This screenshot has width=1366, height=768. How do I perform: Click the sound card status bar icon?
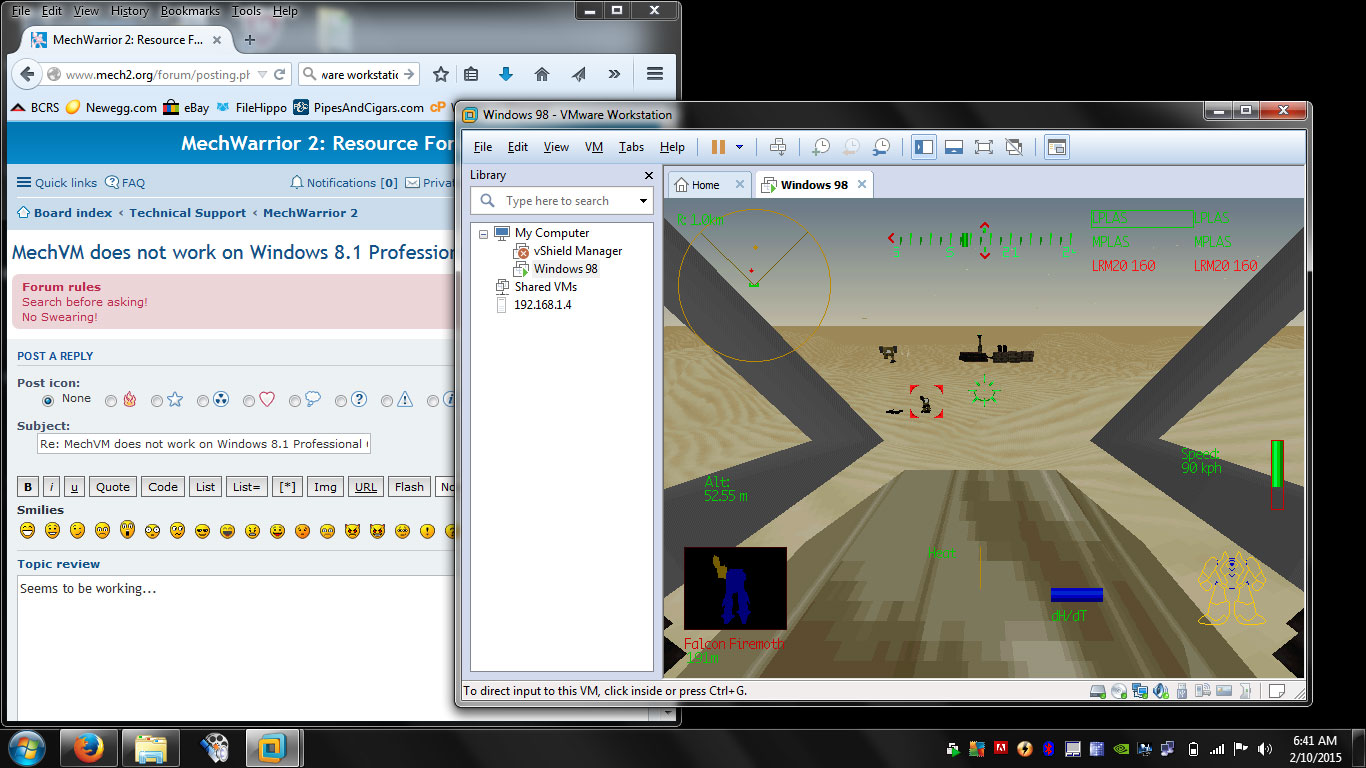(1161, 689)
